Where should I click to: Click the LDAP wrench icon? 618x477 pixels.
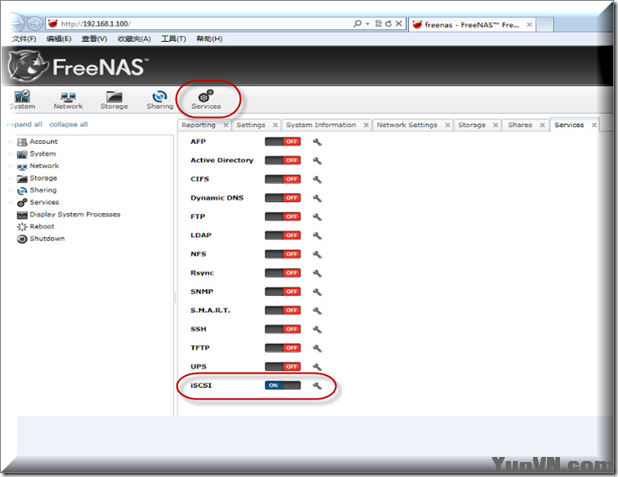pyautogui.click(x=317, y=235)
